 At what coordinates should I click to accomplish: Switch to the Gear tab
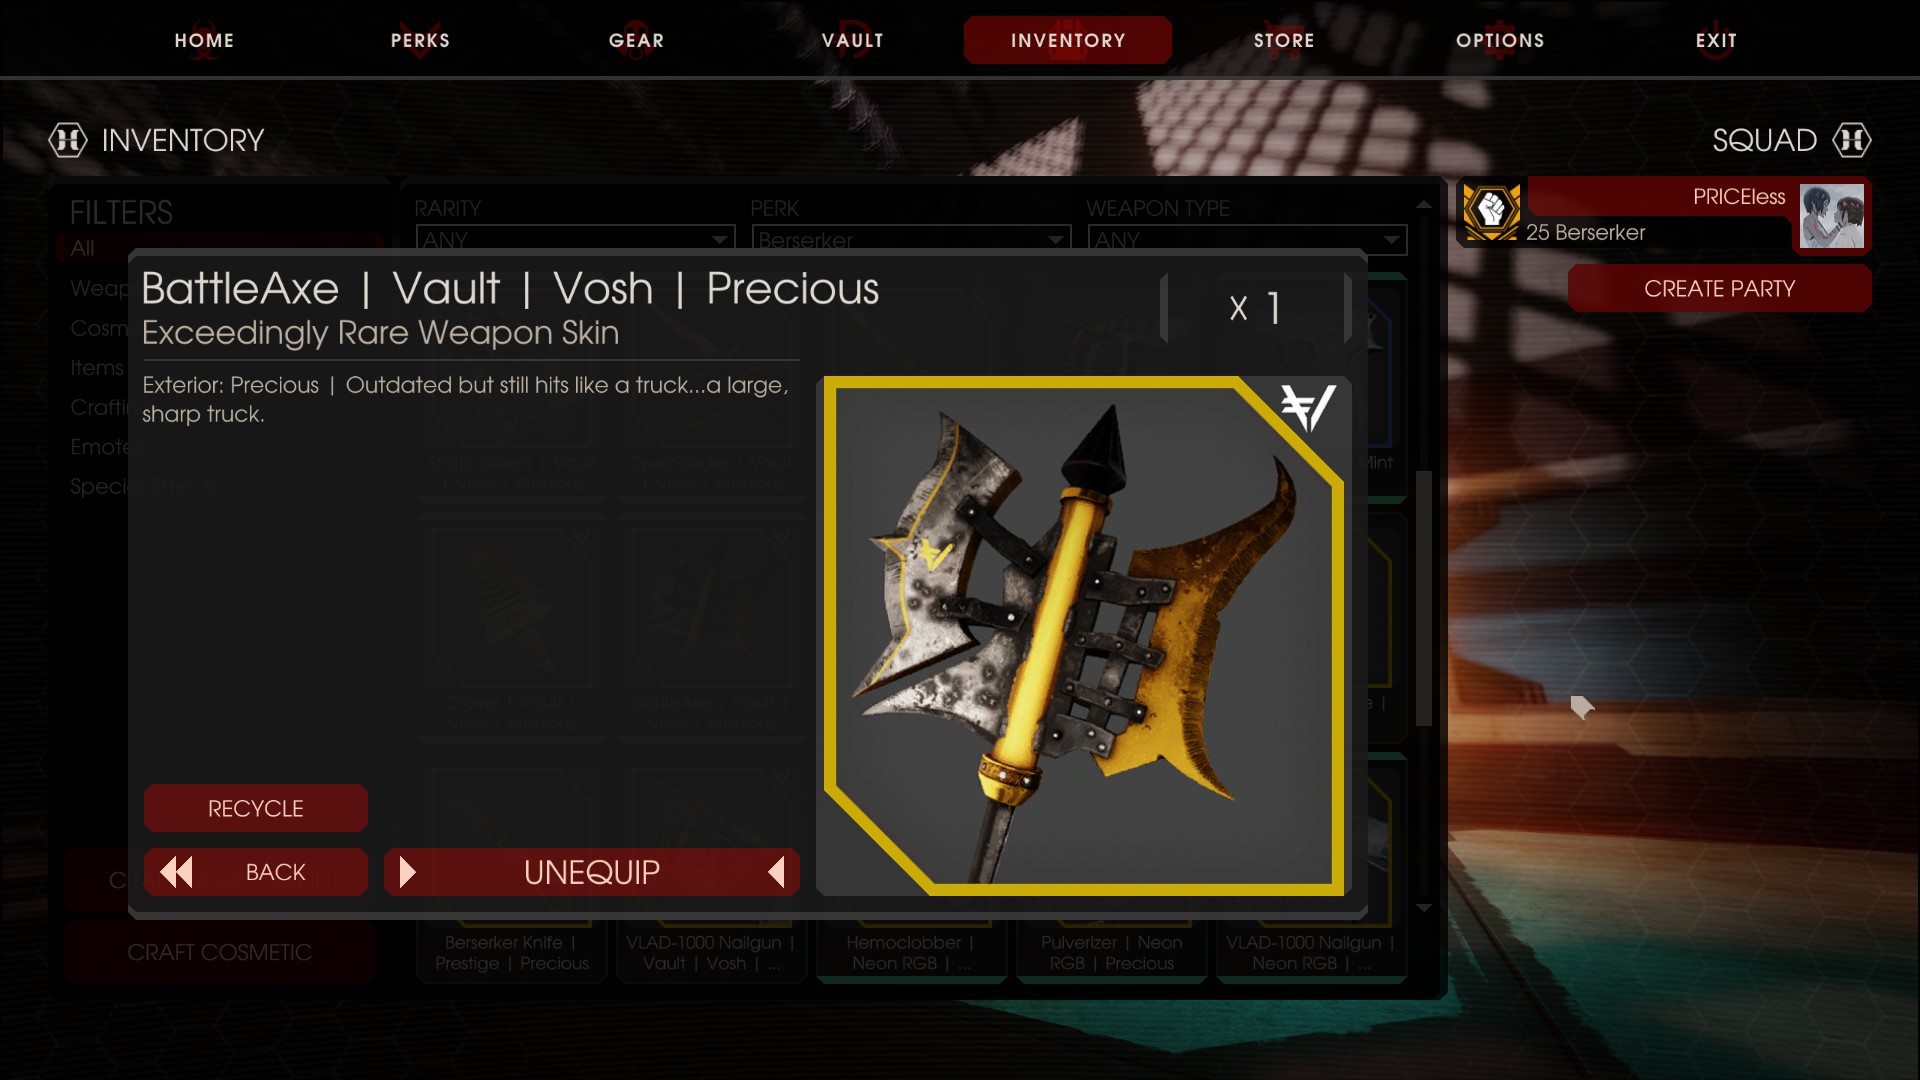[x=637, y=40]
